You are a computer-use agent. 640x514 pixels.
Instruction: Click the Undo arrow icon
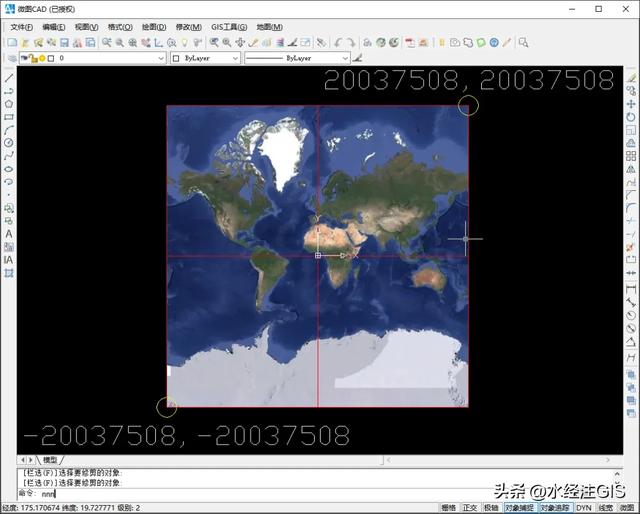pos(338,42)
